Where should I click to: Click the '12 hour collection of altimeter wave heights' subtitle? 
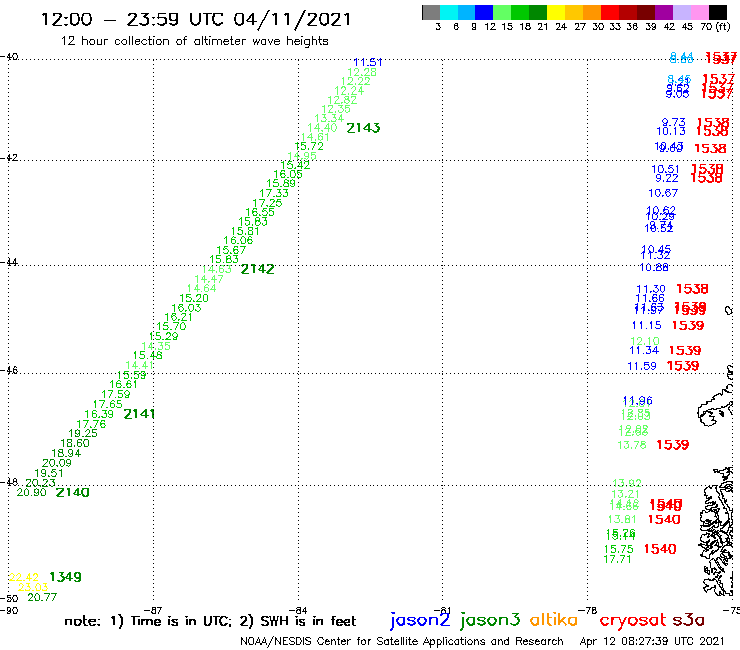coord(194,41)
